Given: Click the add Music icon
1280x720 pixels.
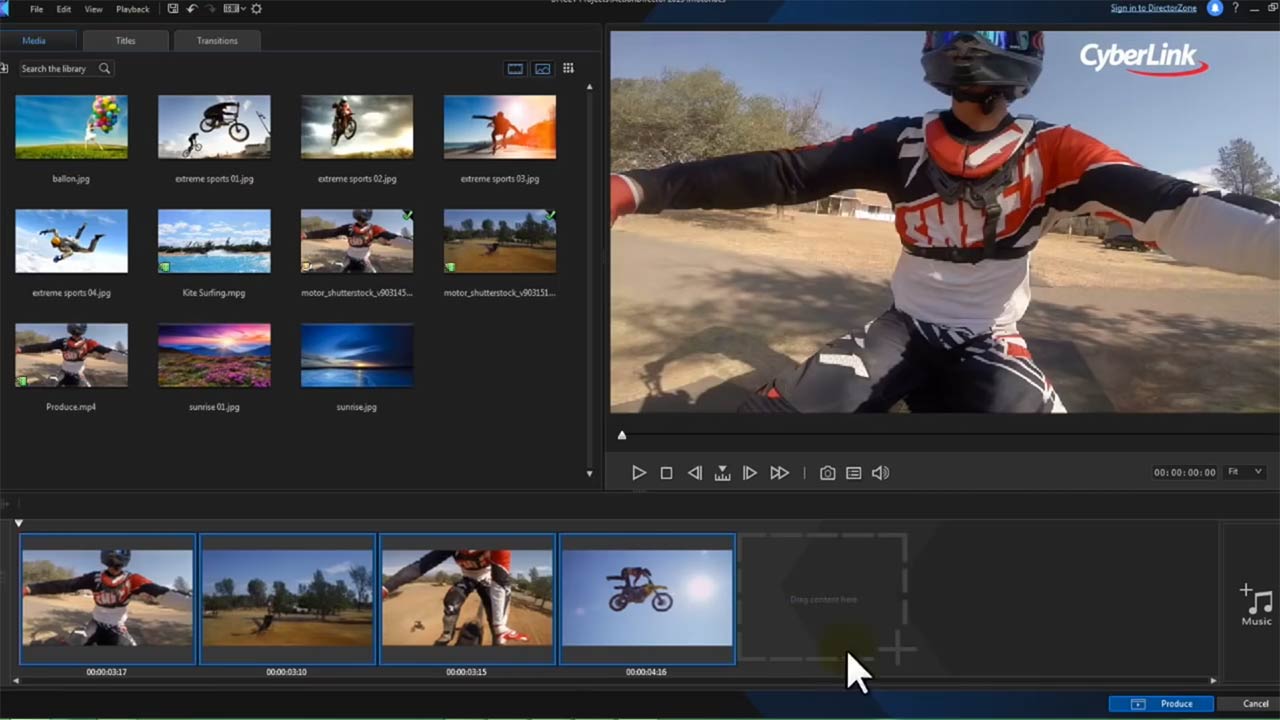Looking at the screenshot, I should pos(1256,605).
